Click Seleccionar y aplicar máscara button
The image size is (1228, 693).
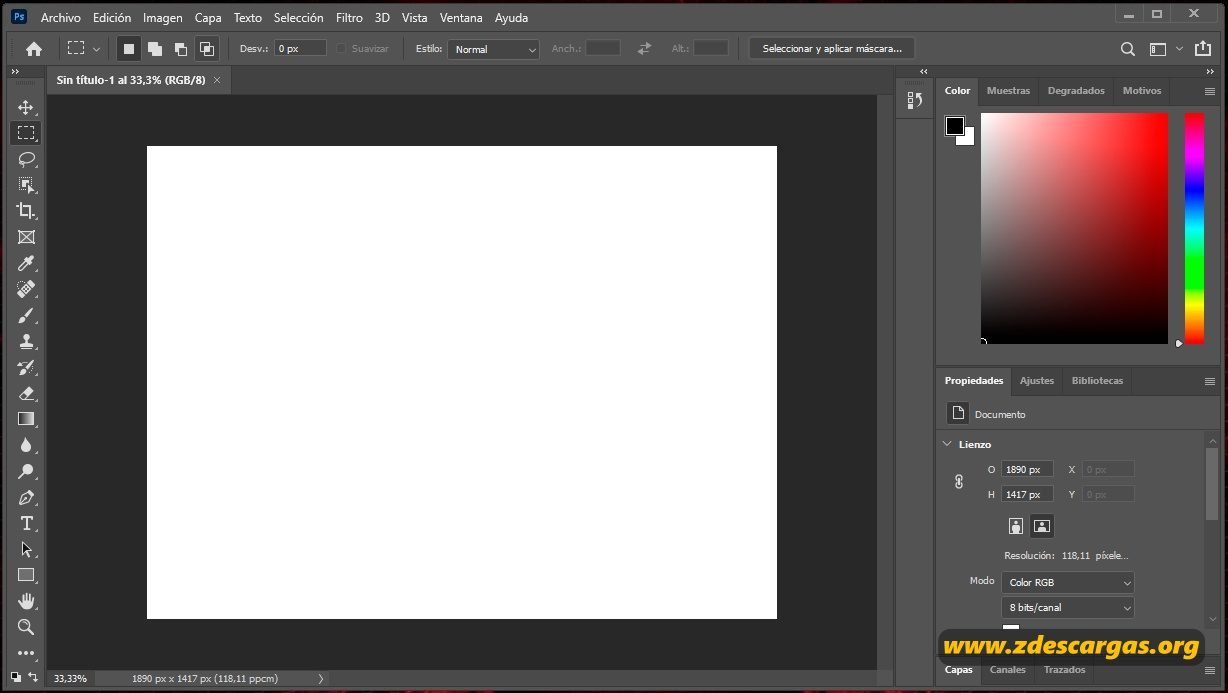click(x=832, y=48)
